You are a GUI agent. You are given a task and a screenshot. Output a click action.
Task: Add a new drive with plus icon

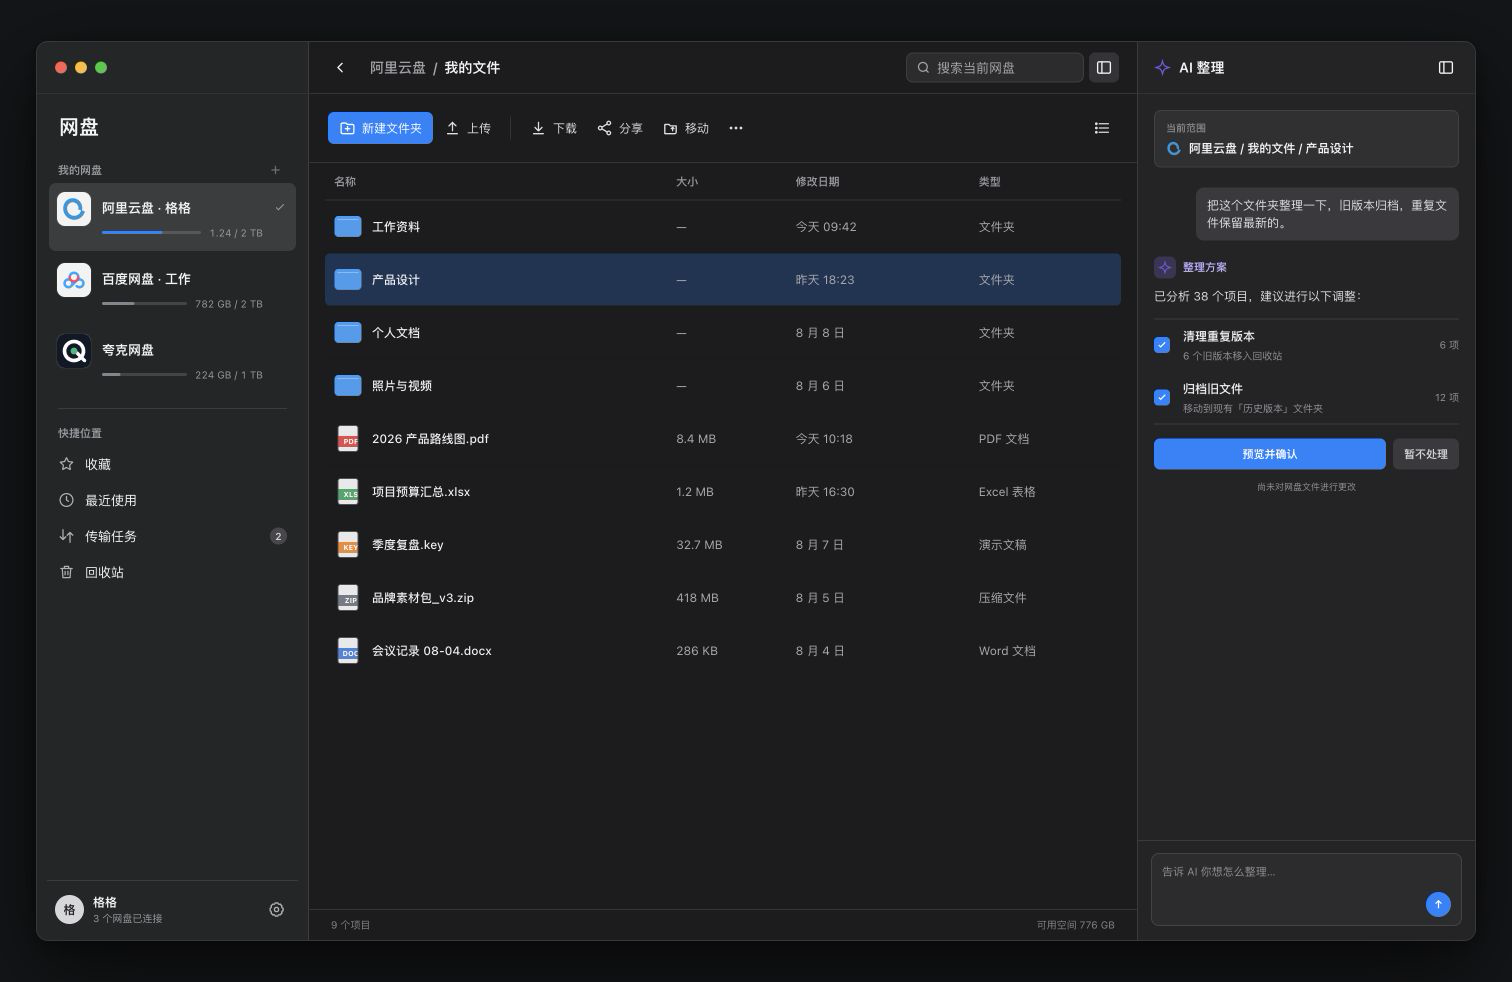[x=275, y=170]
